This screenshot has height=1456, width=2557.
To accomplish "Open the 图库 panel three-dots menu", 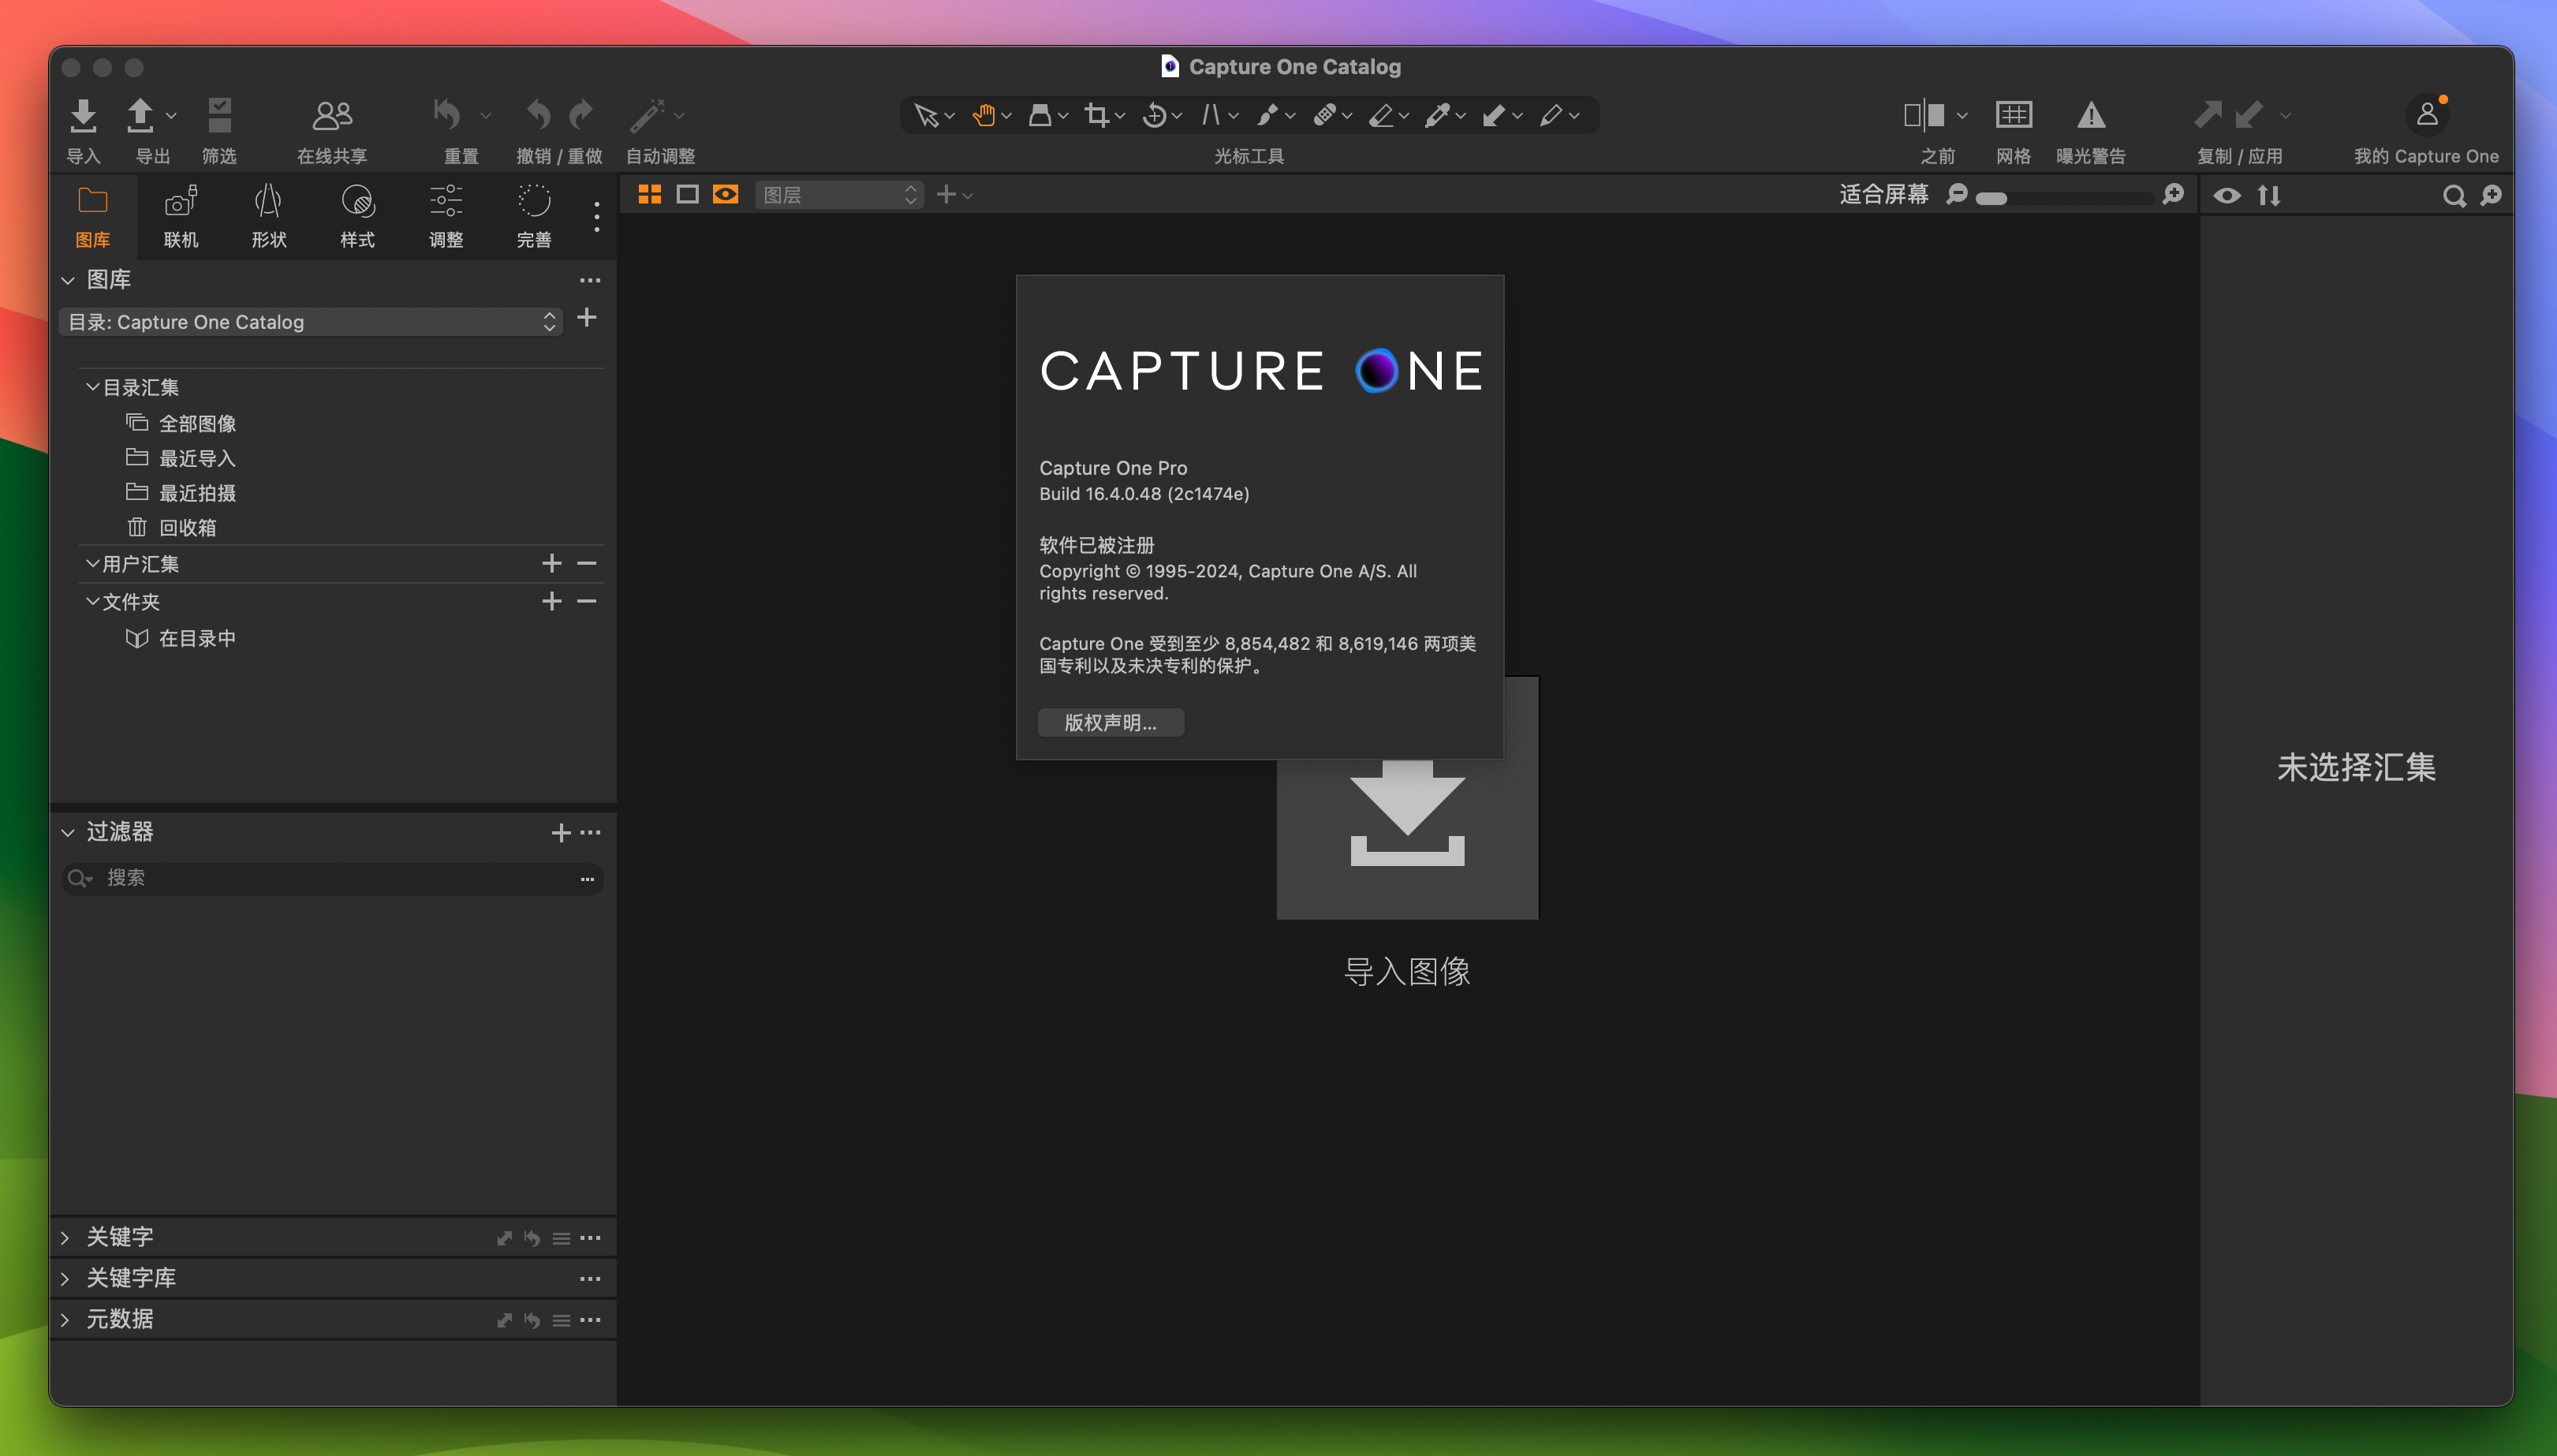I will (590, 281).
